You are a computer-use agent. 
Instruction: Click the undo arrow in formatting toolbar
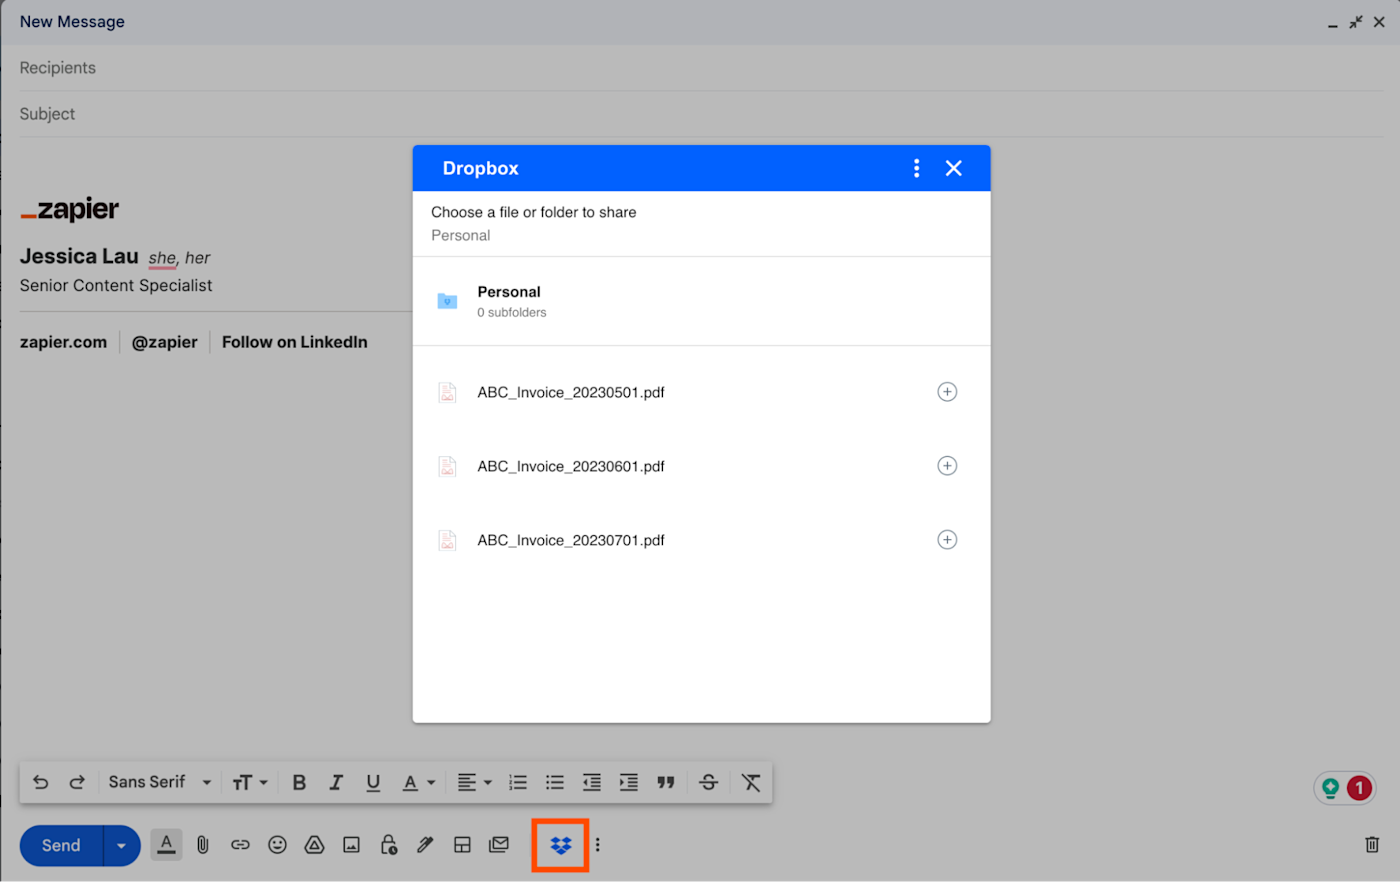click(x=41, y=782)
